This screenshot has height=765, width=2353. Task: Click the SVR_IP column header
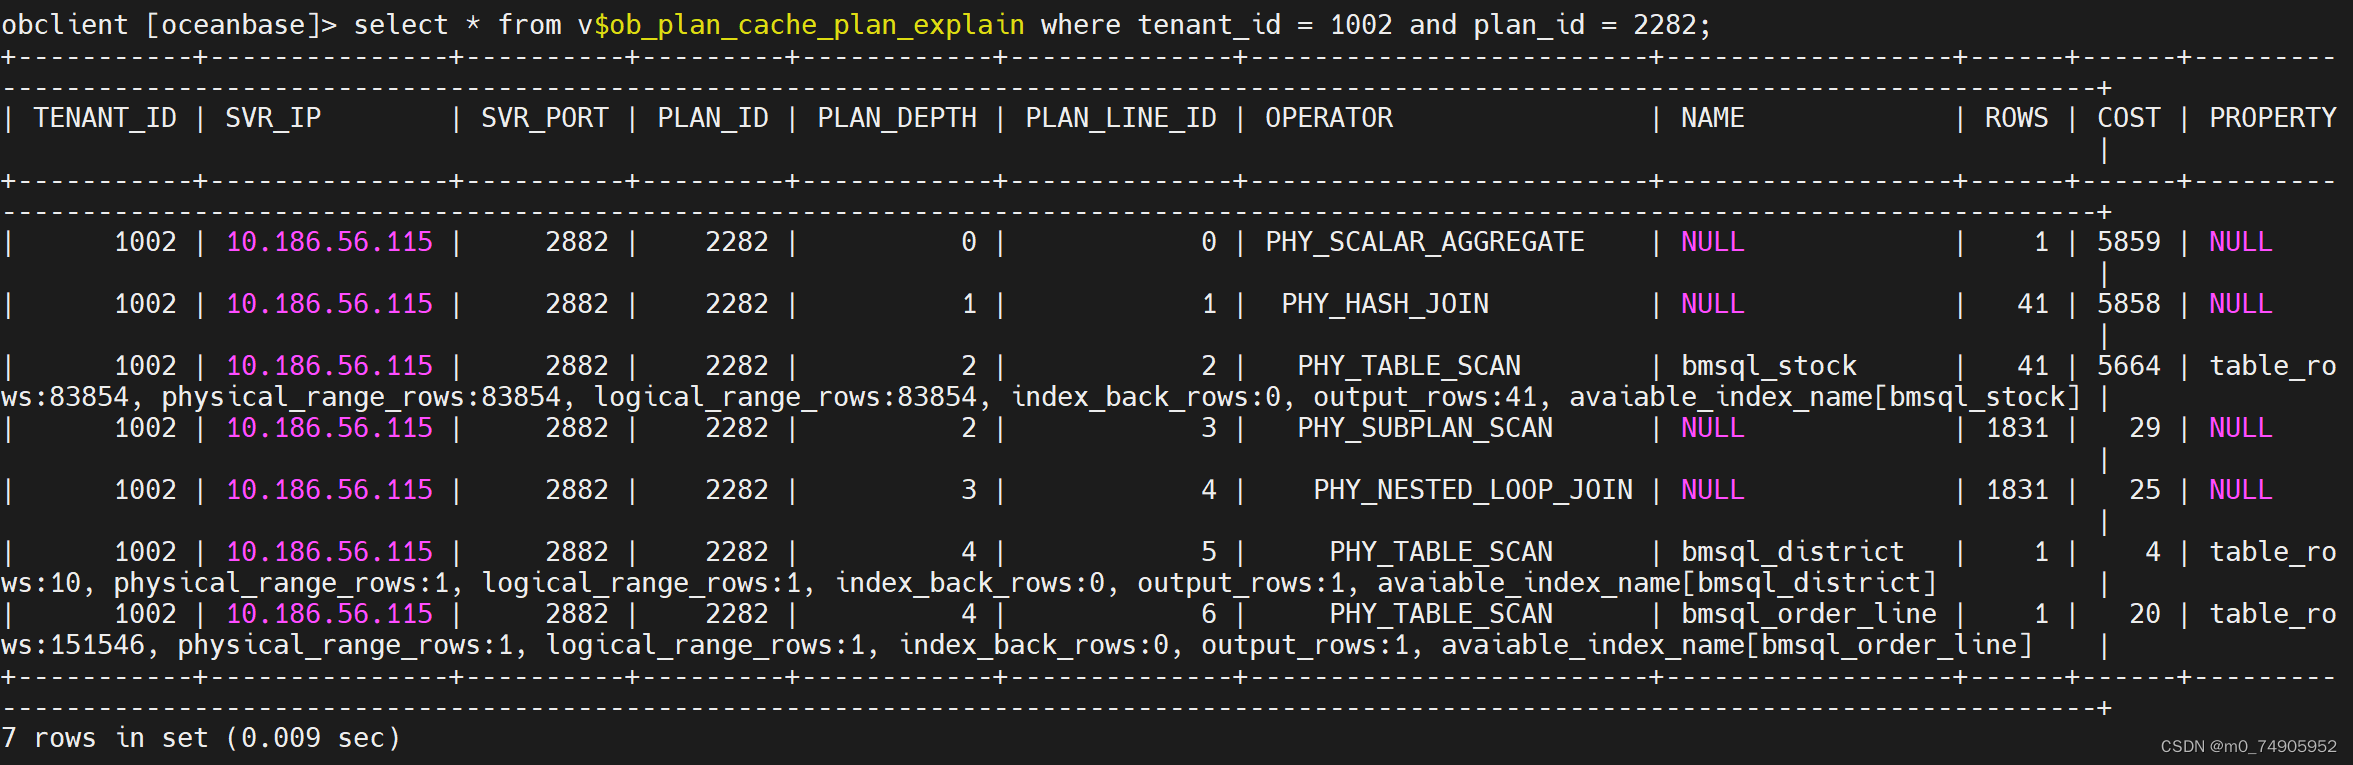[273, 118]
